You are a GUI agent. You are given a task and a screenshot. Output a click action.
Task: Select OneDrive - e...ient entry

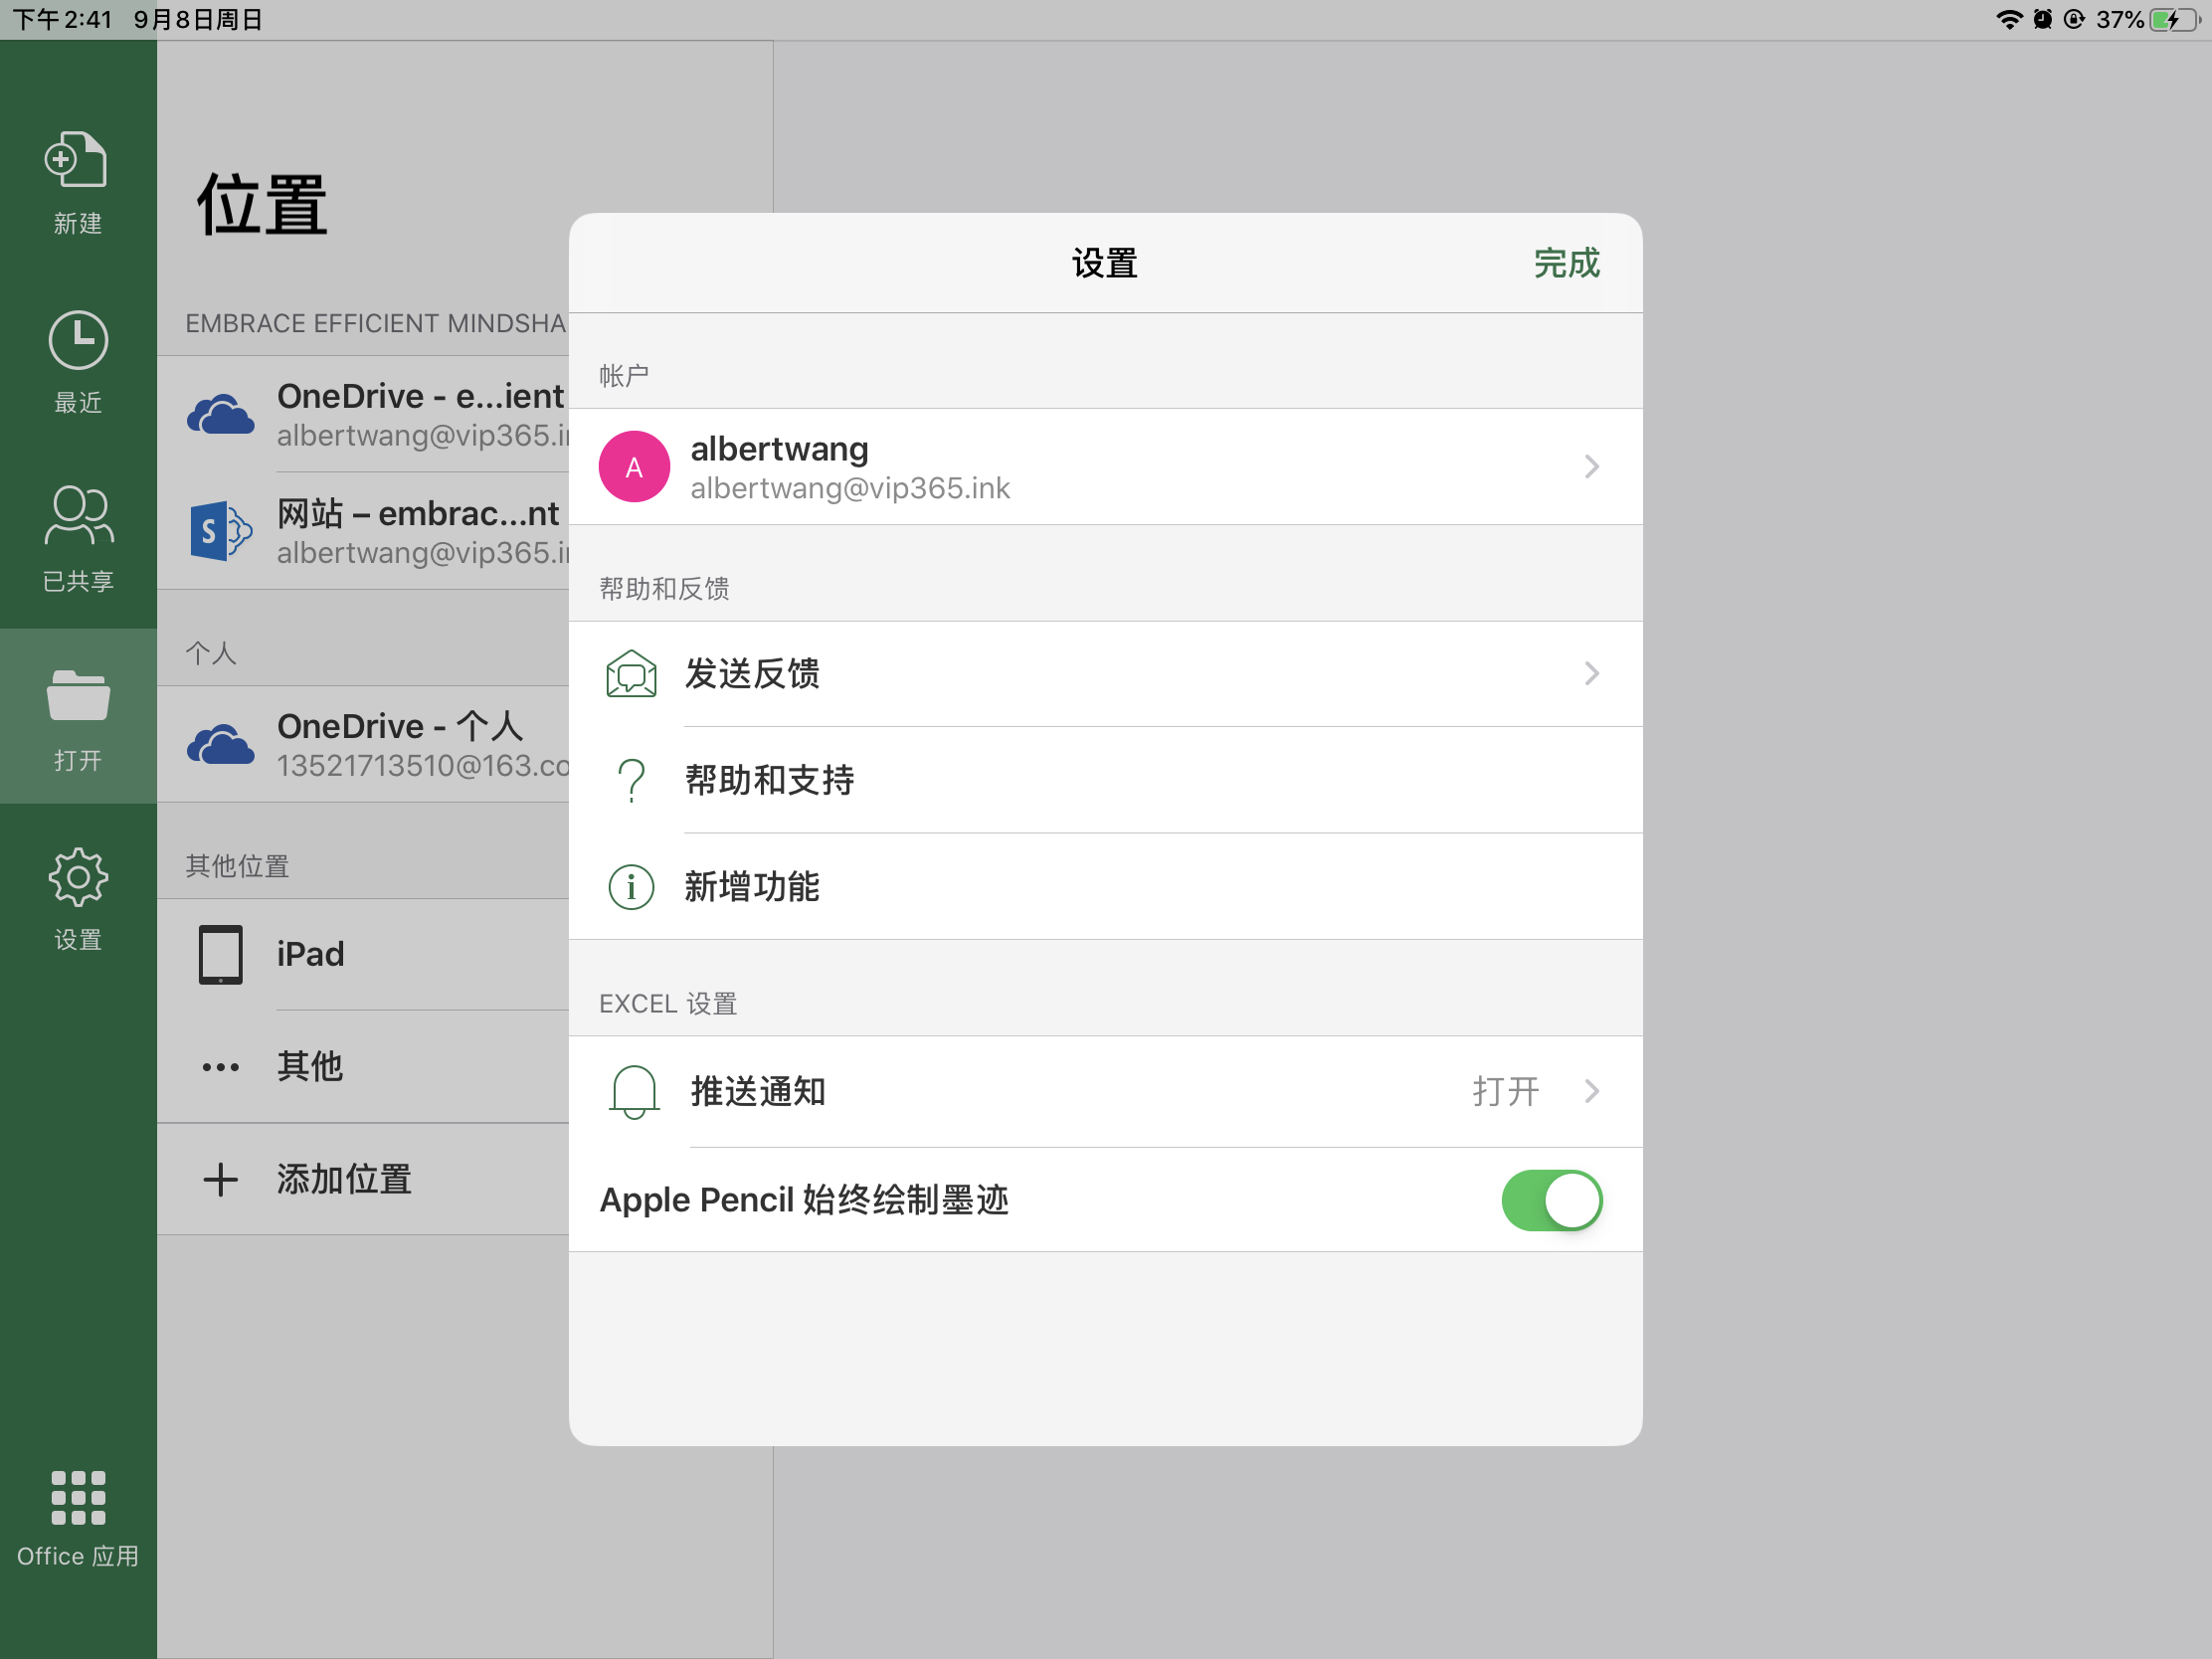363,414
